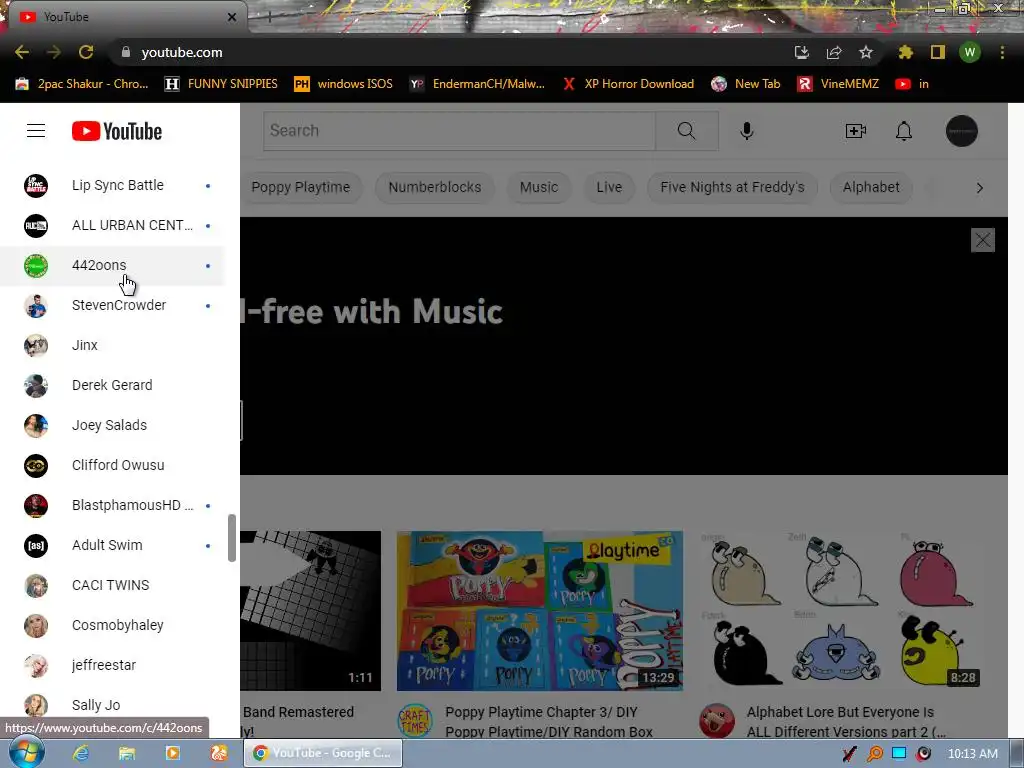This screenshot has width=1024, height=768.
Task: Open the Windows Start orb
Action: tap(27, 752)
